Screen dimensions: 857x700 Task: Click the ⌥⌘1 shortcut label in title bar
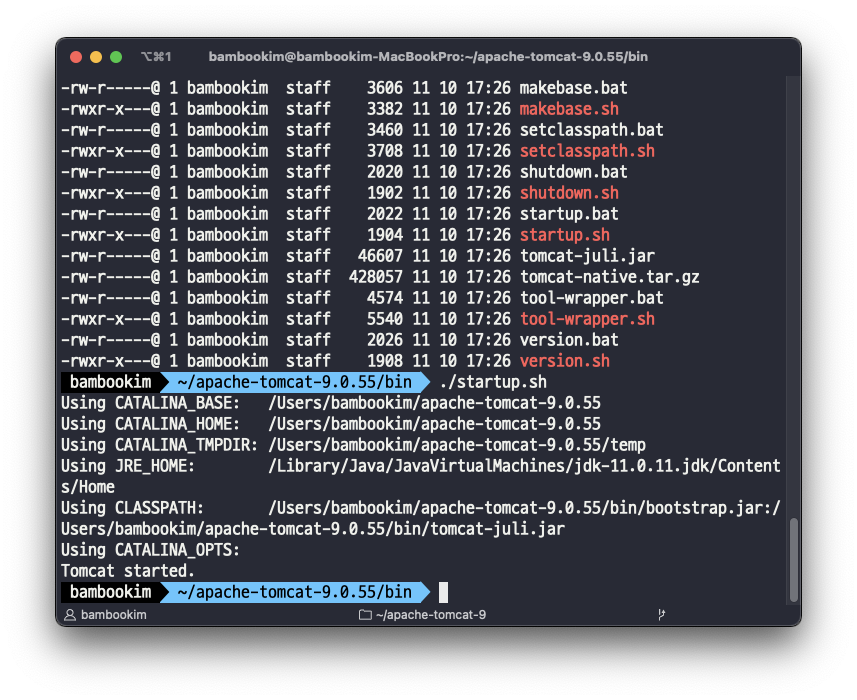[x=156, y=57]
